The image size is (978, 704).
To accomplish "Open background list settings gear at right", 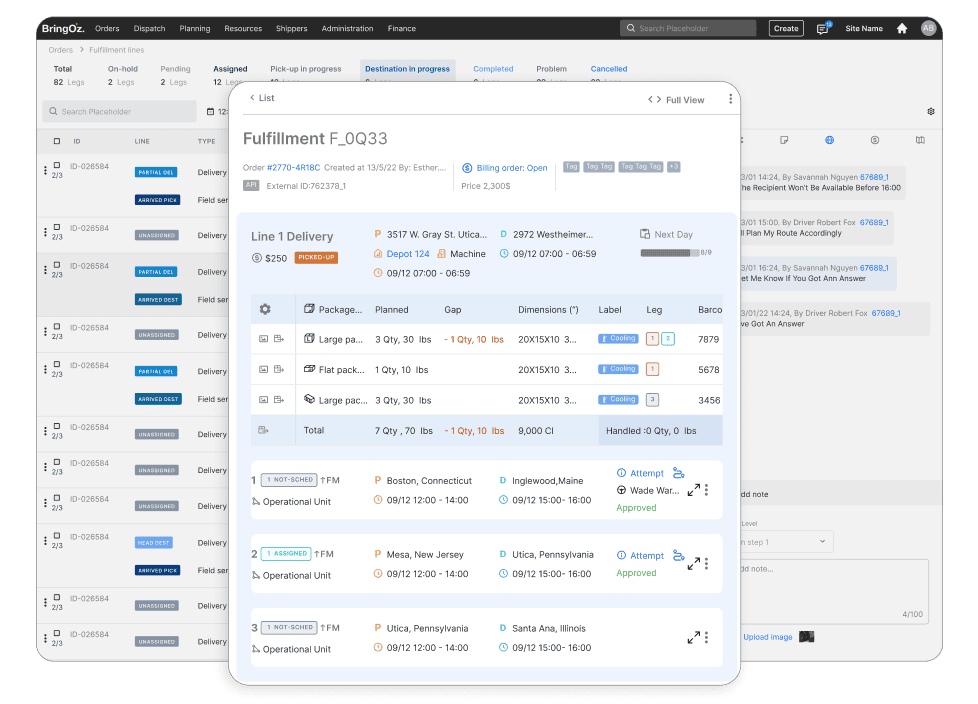I will (x=931, y=112).
